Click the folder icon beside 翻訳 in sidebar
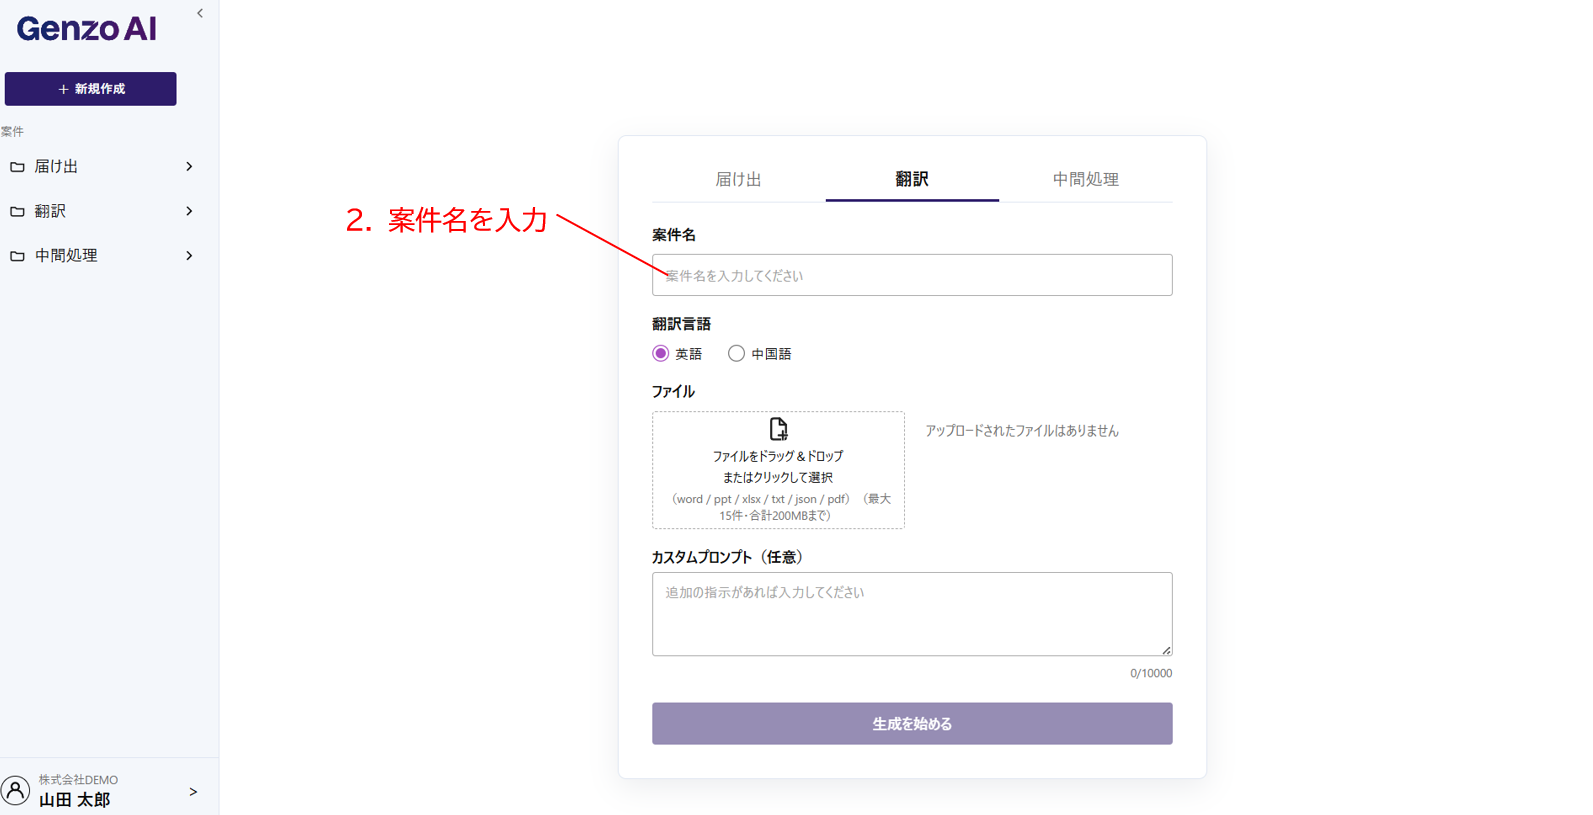Image resolution: width=1593 pixels, height=815 pixels. [x=17, y=211]
